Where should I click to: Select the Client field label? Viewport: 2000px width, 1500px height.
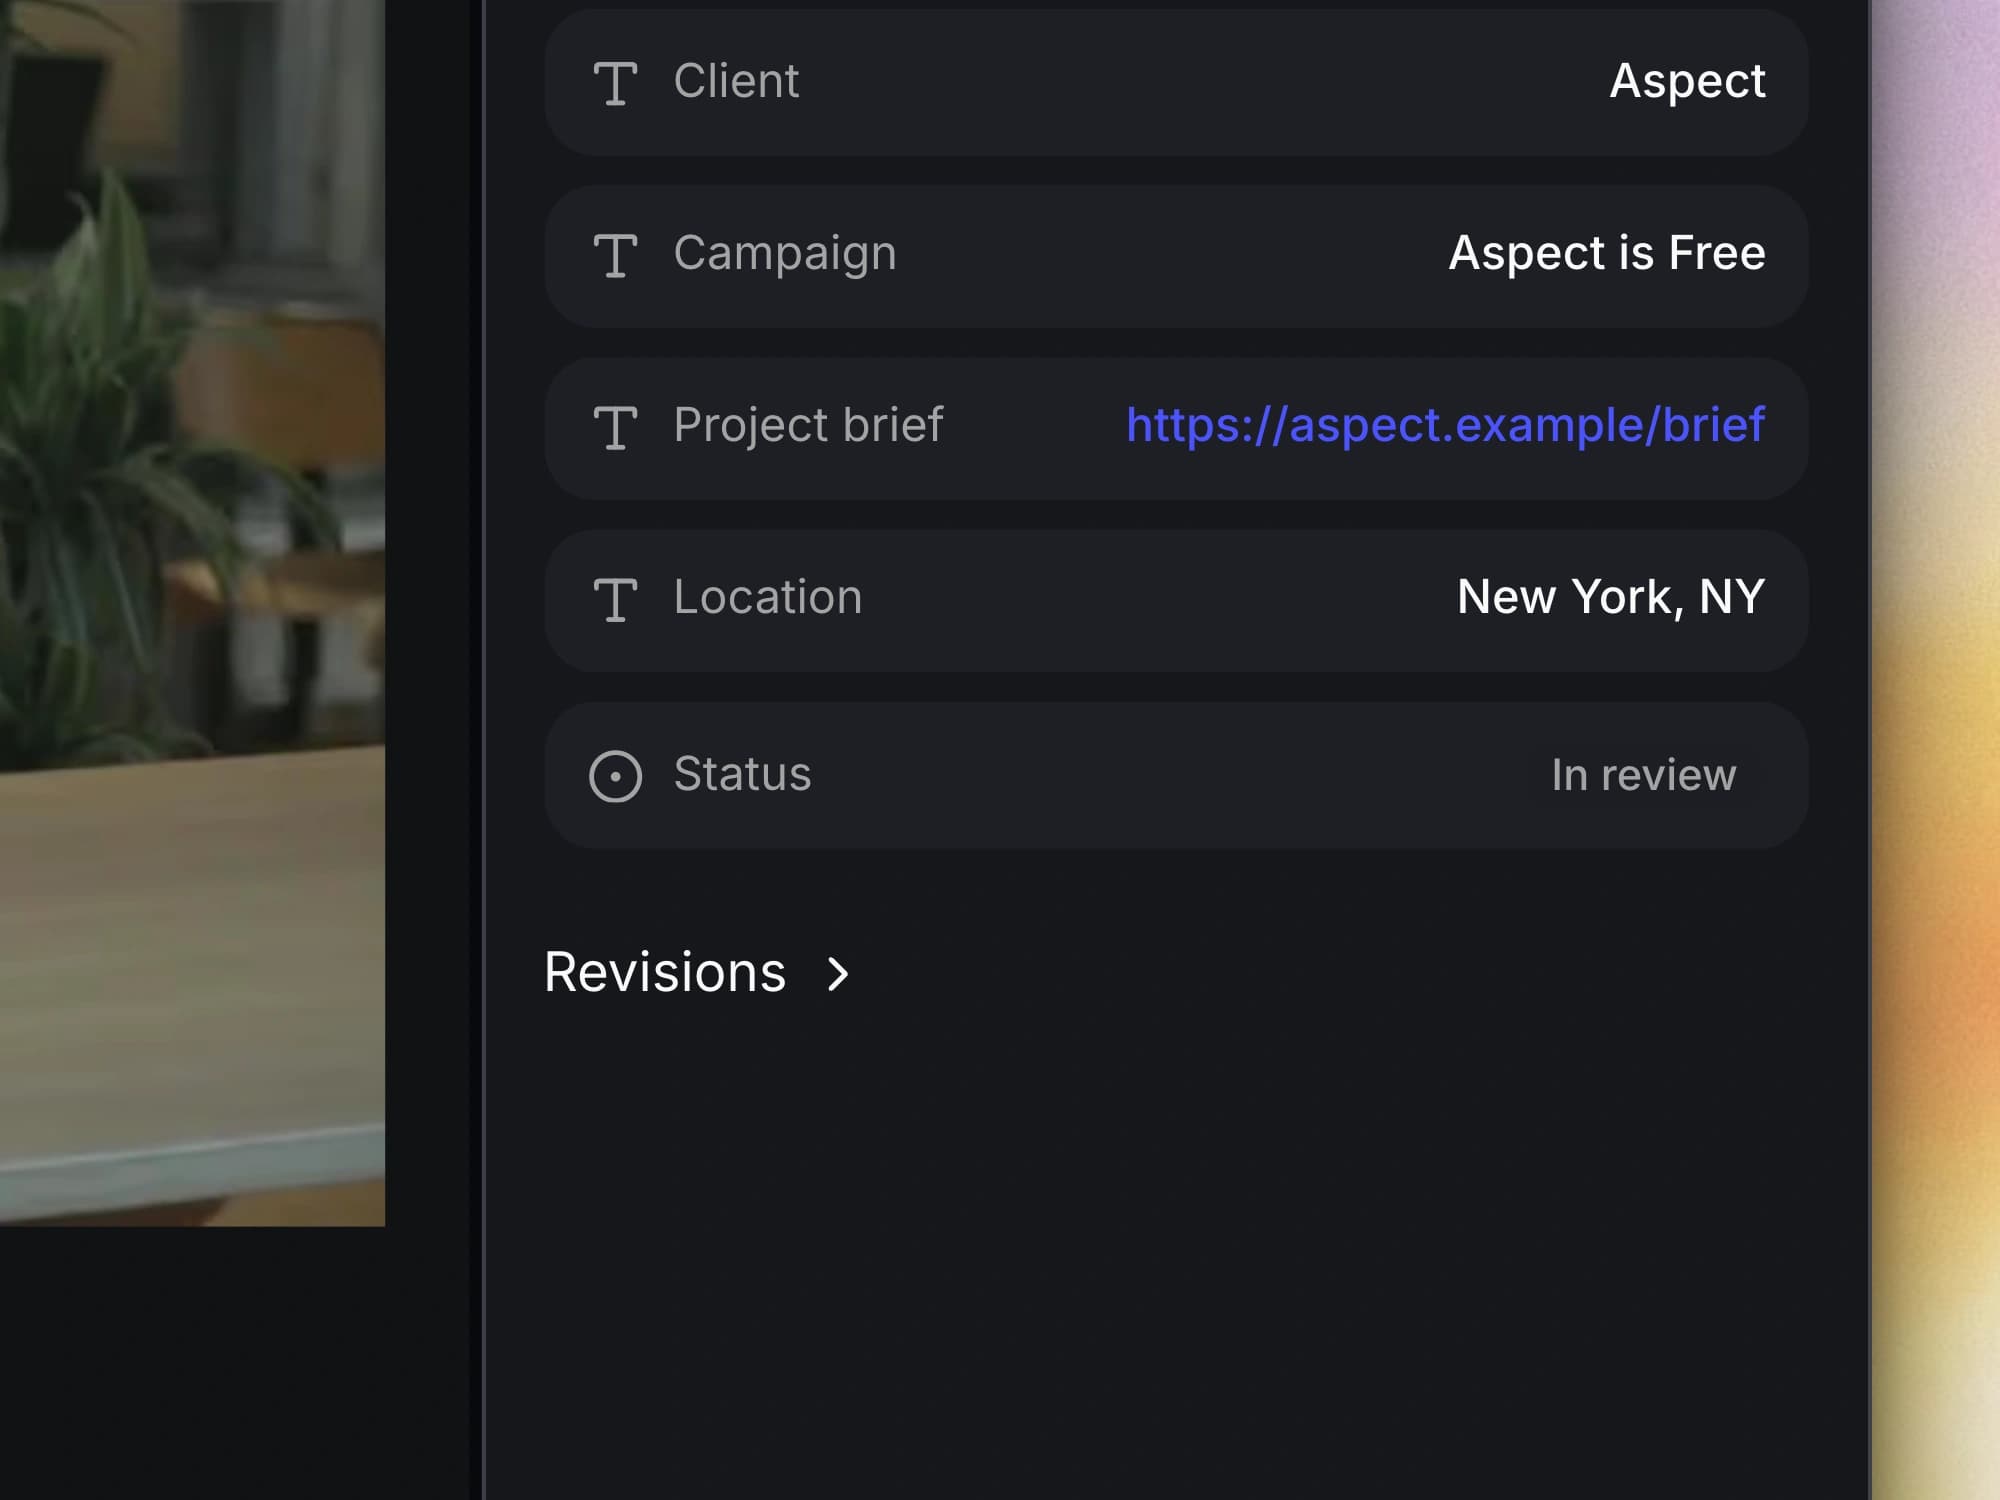pyautogui.click(x=736, y=81)
